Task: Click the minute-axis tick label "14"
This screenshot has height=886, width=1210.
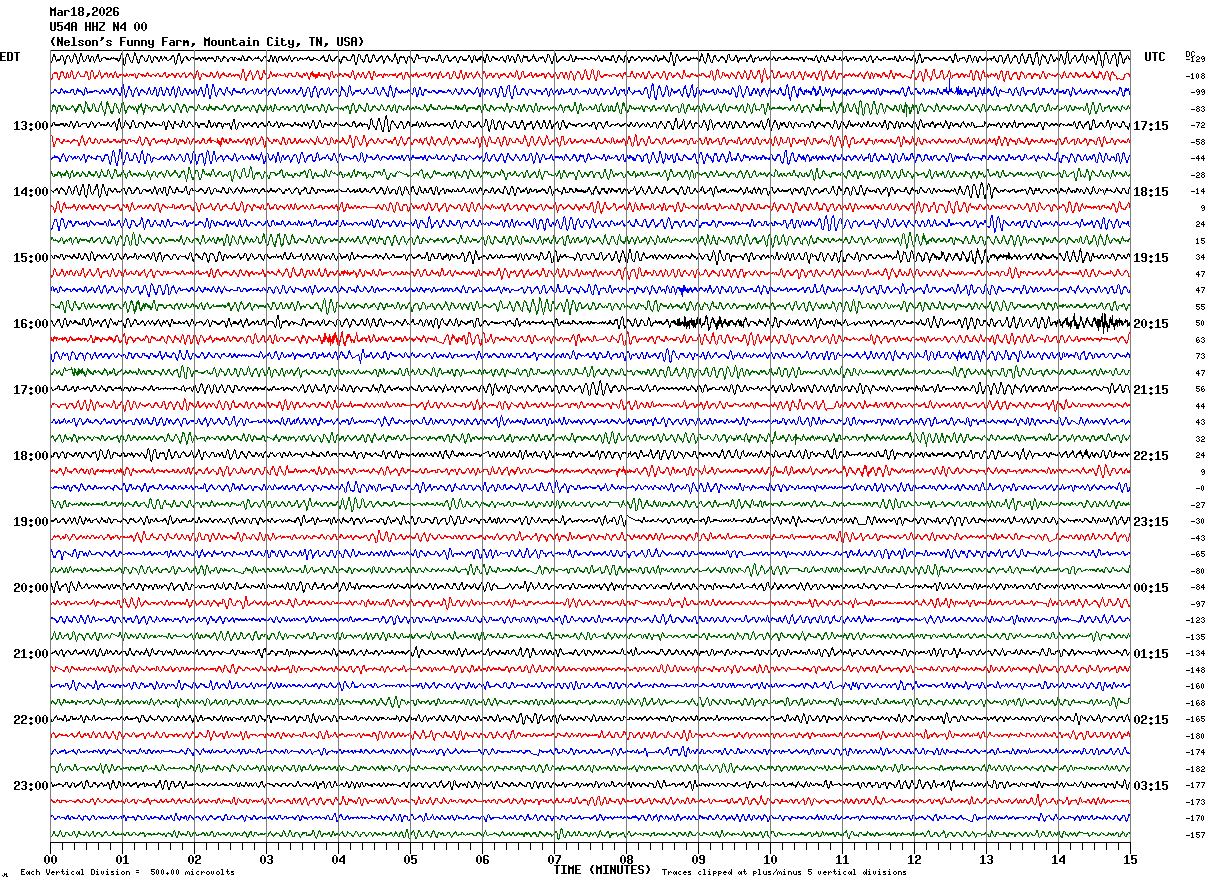Action: (x=1058, y=859)
